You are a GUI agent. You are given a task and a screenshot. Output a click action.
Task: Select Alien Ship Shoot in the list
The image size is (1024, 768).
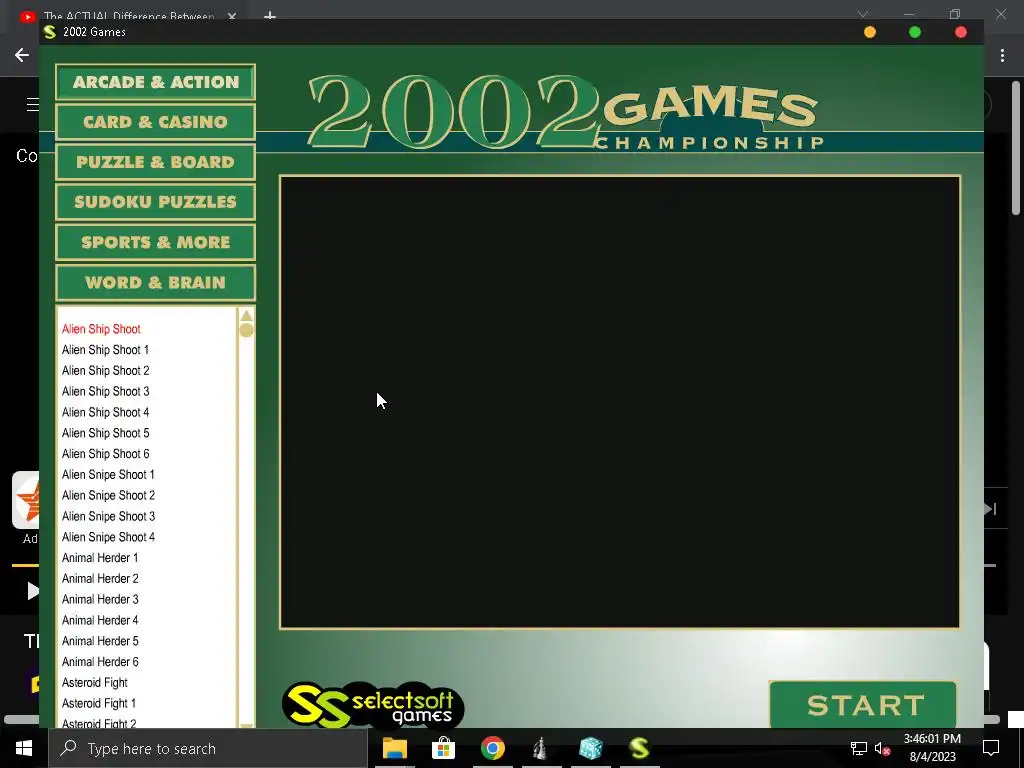click(101, 329)
